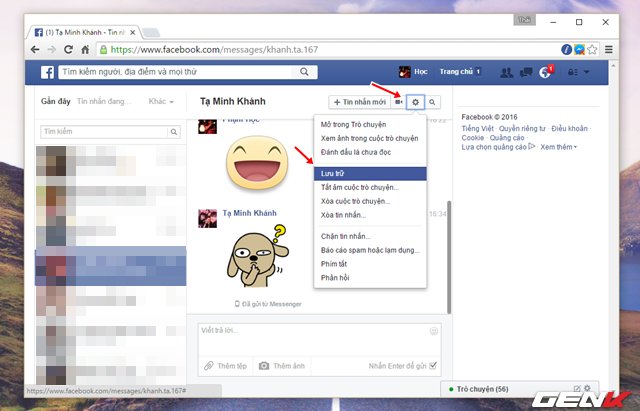Expand the 'Khác' dropdown
Viewport: 640px width, 411px height.
160,102
